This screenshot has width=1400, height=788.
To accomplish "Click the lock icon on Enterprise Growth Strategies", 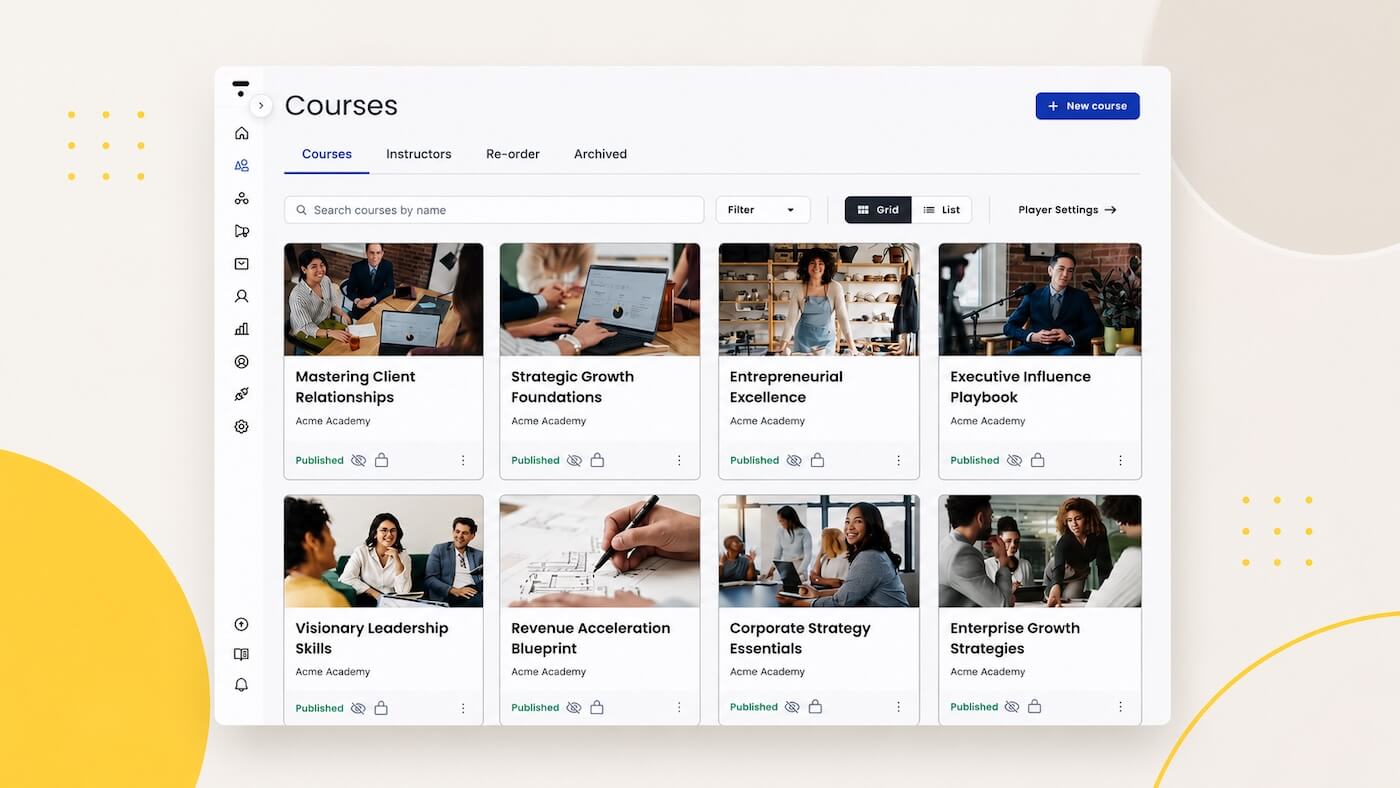I will [x=1035, y=707].
